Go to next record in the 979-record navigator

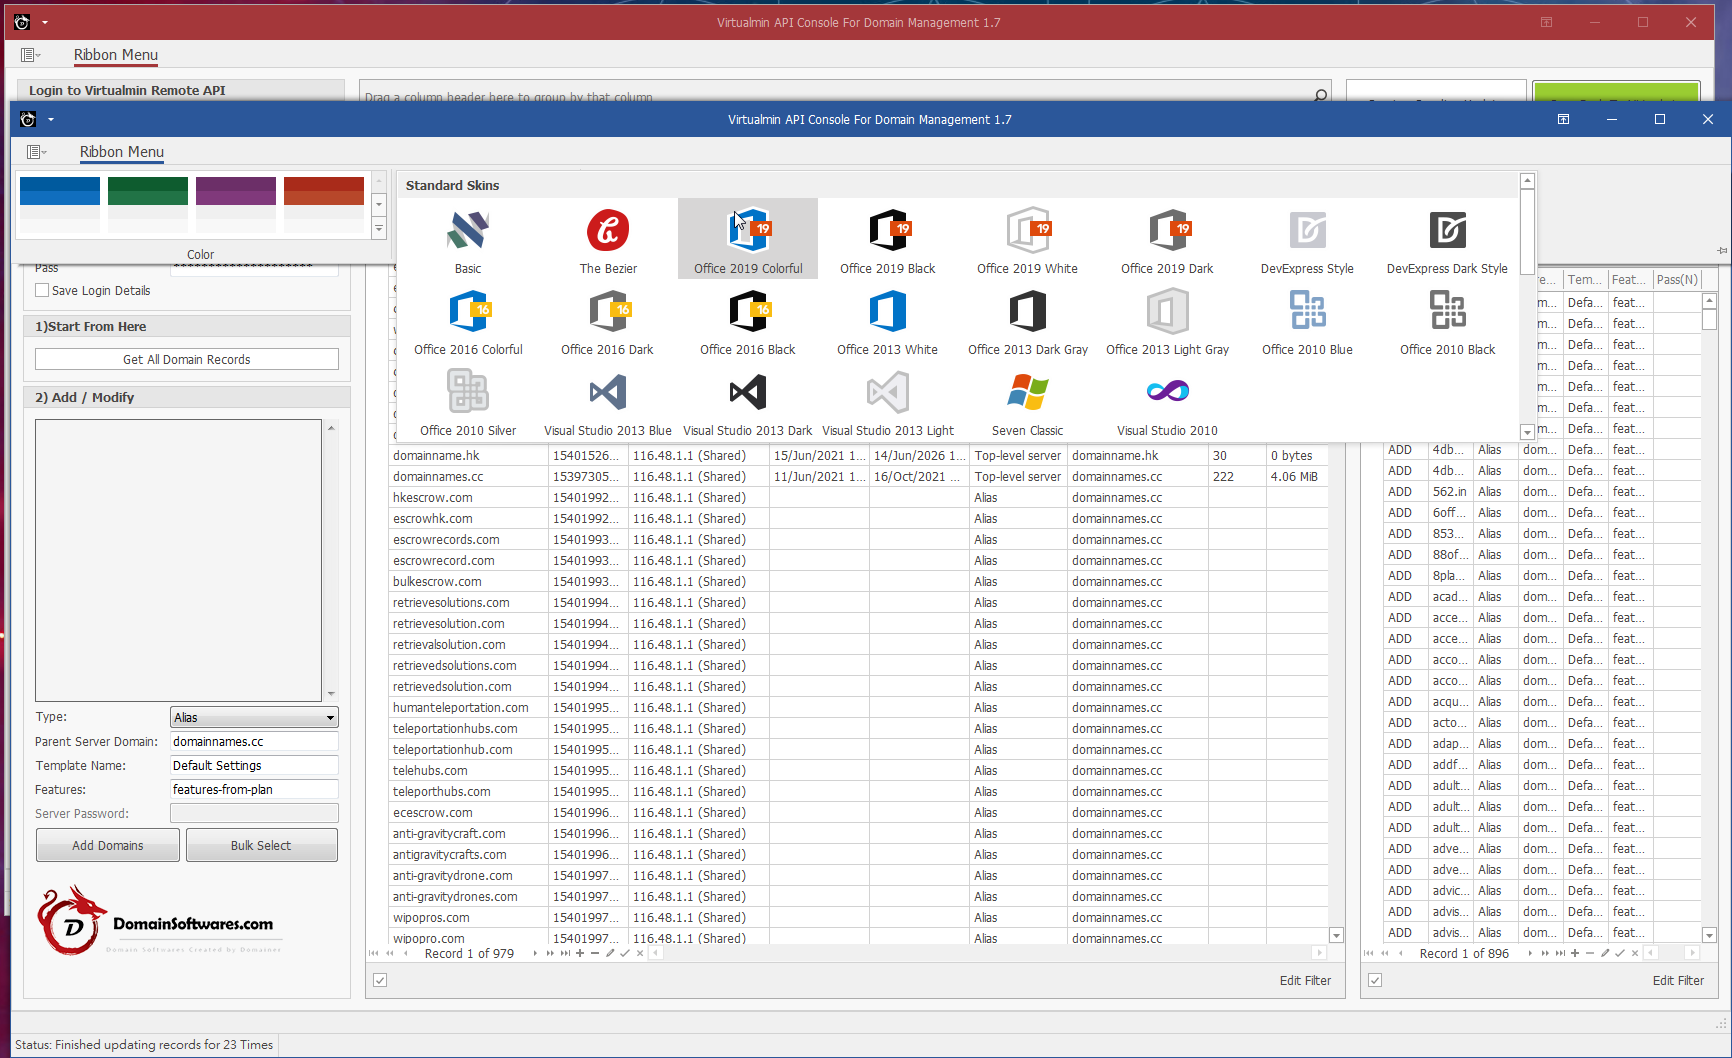click(535, 953)
